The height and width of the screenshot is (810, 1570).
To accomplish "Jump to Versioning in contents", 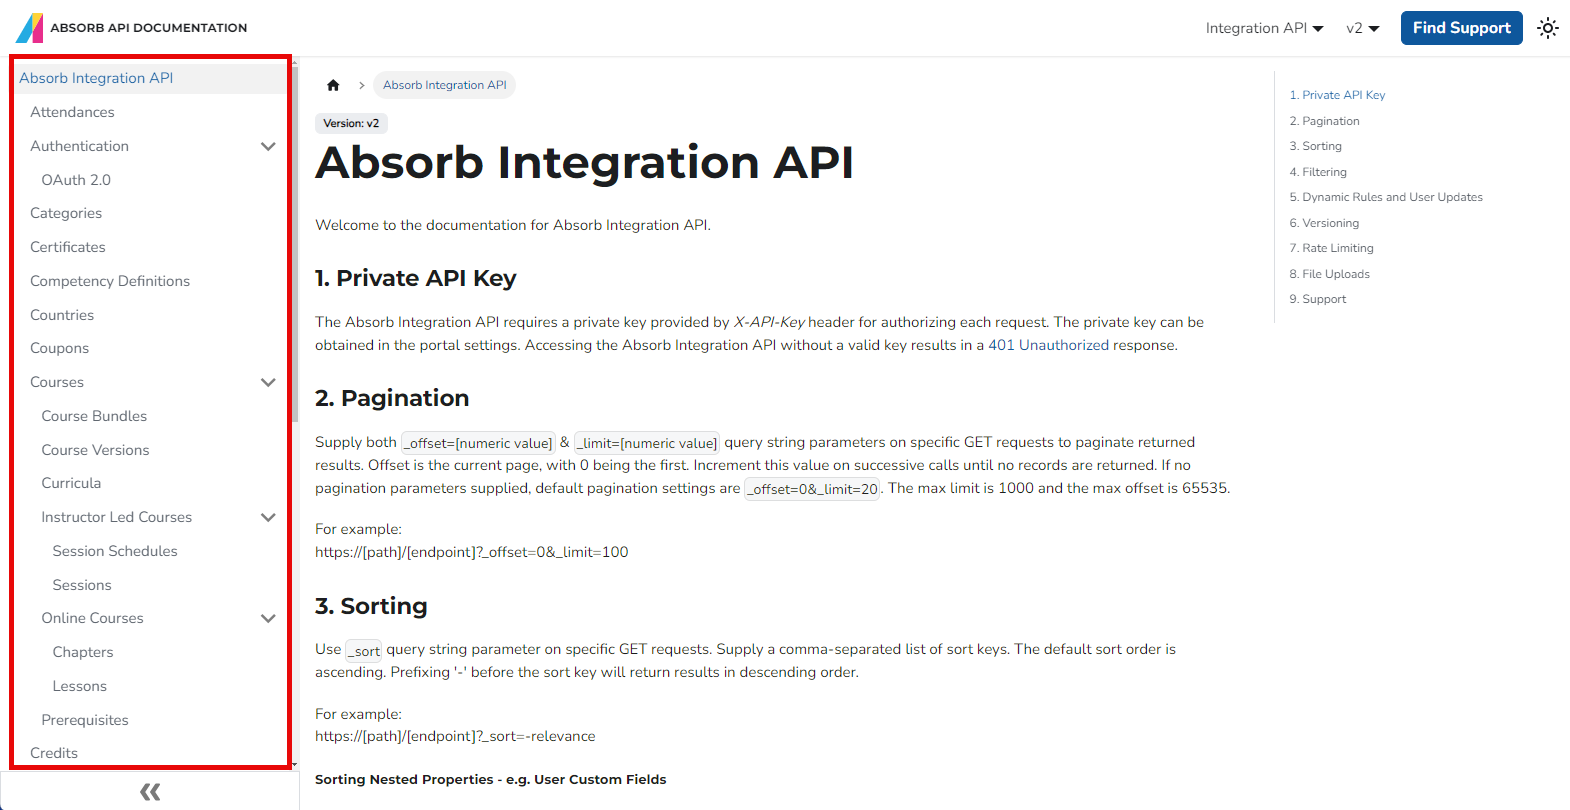I will tap(1324, 223).
